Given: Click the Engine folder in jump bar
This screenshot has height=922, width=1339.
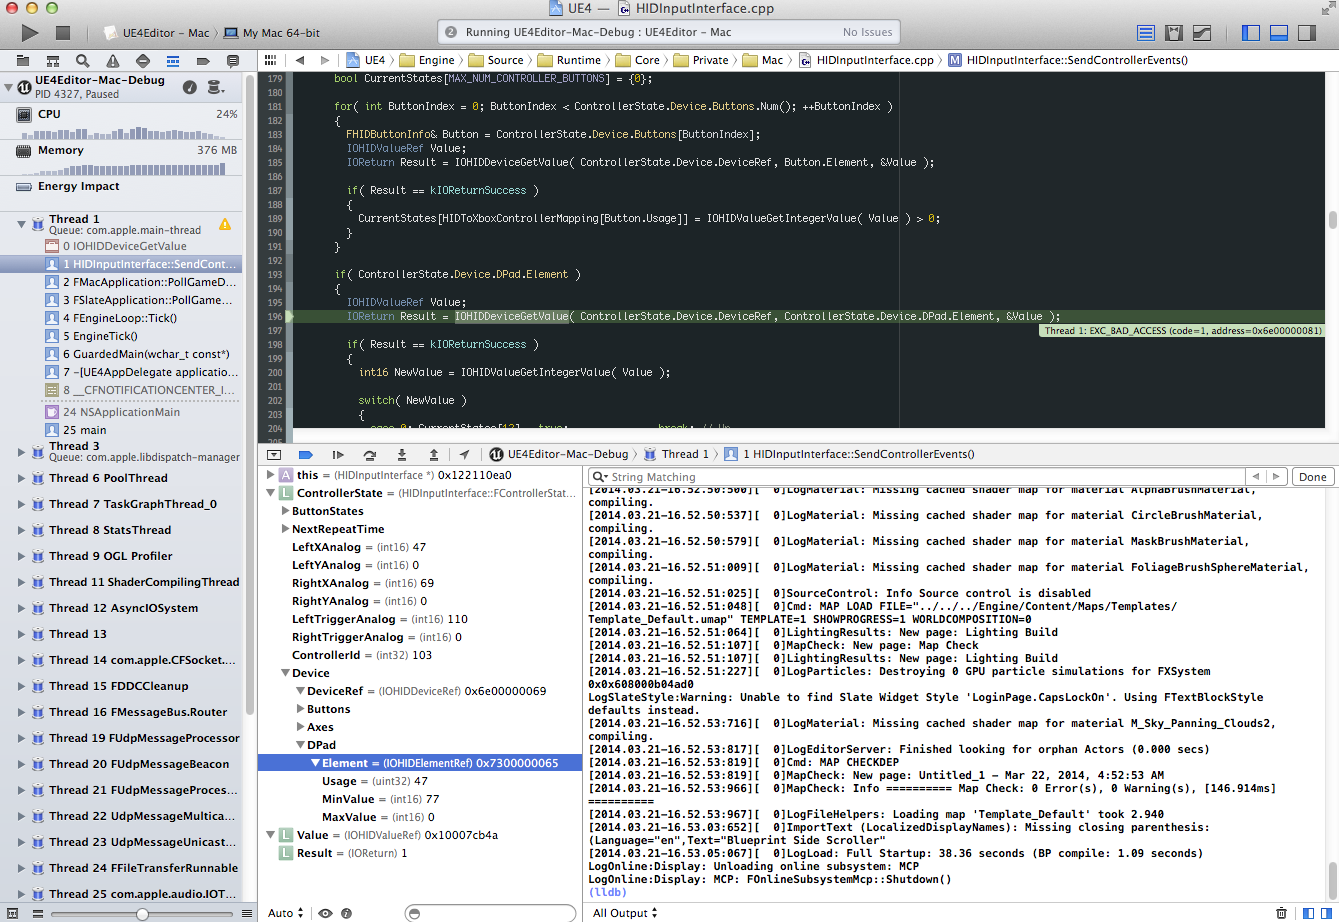Looking at the screenshot, I should pyautogui.click(x=428, y=60).
